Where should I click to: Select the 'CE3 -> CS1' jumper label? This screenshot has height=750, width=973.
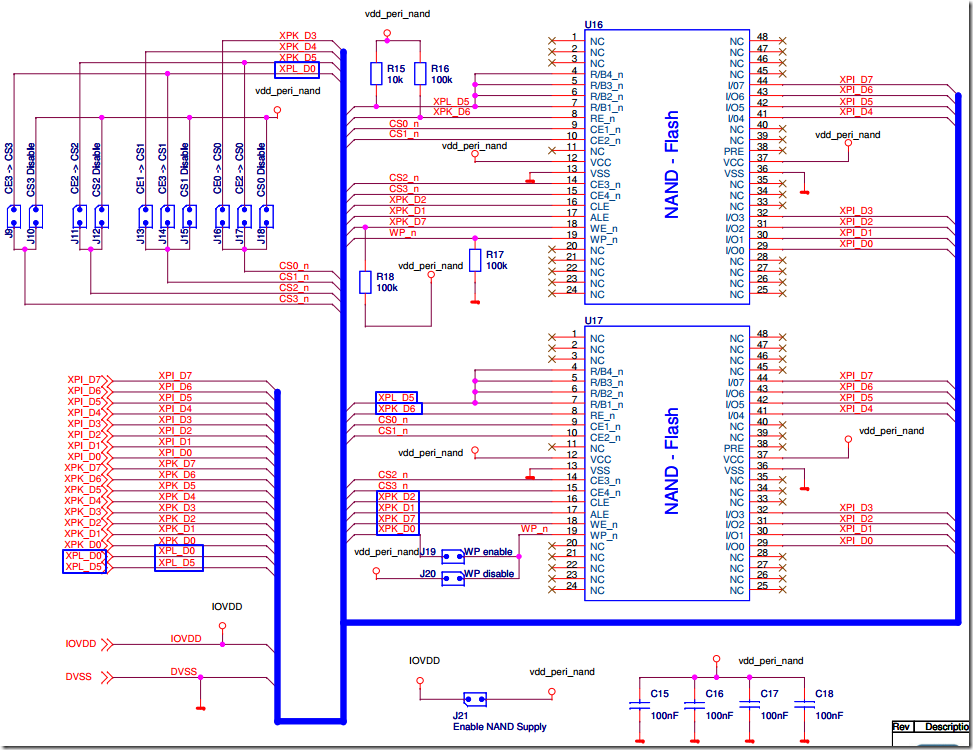click(163, 168)
